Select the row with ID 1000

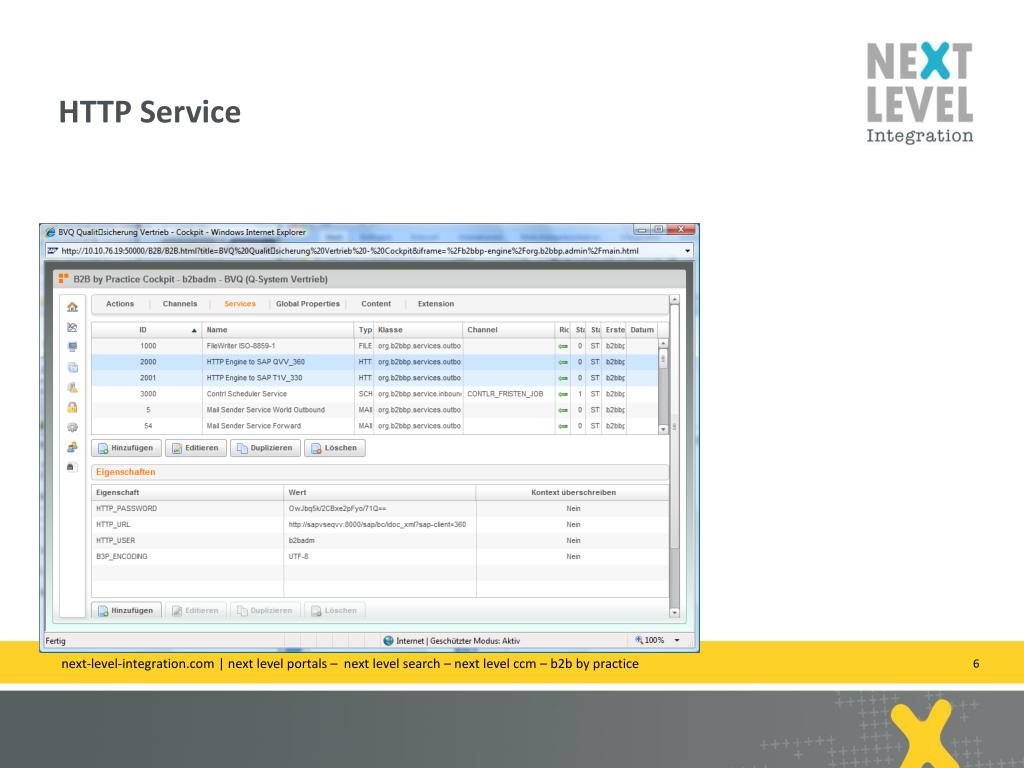click(375, 346)
